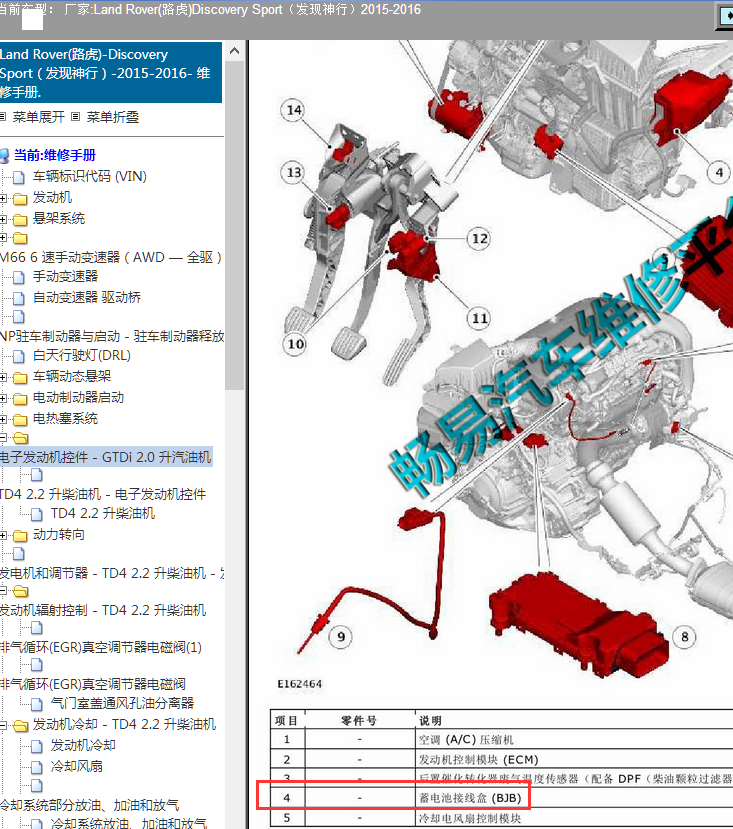Viewport: 733px width, 829px height.
Task: Click the 电动制动器启动 folder icon
Action: coord(20,399)
